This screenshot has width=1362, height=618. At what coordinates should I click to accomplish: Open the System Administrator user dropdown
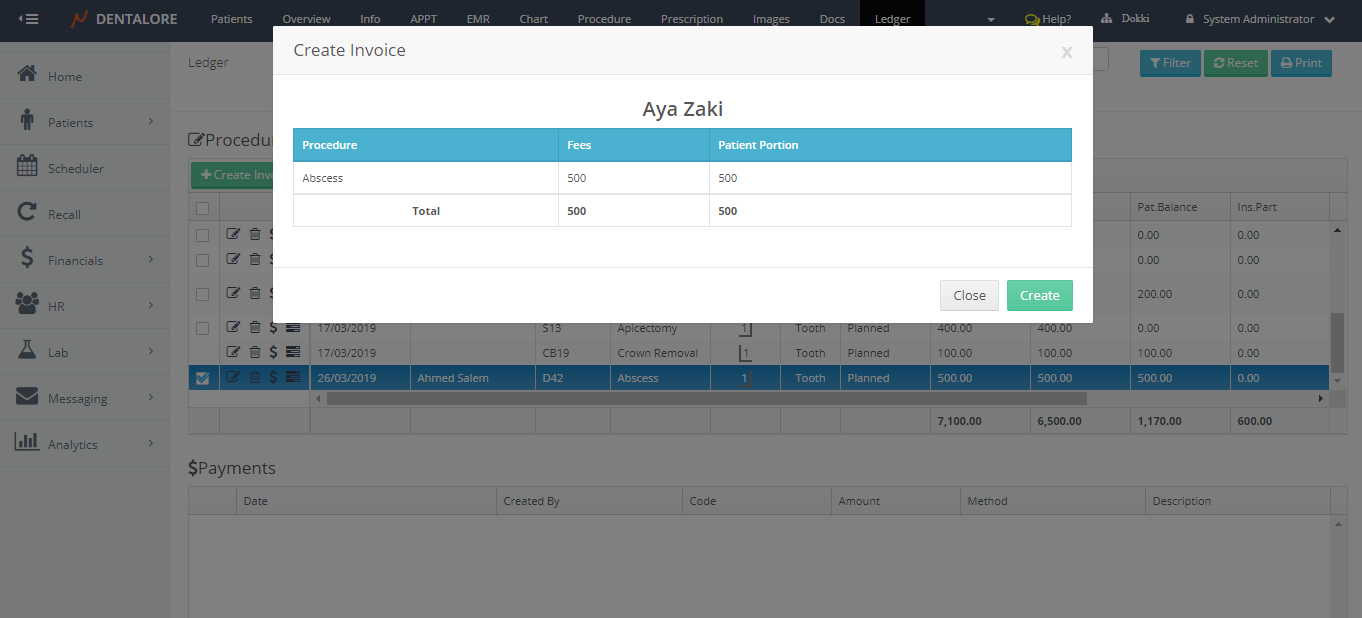[x=1260, y=19]
